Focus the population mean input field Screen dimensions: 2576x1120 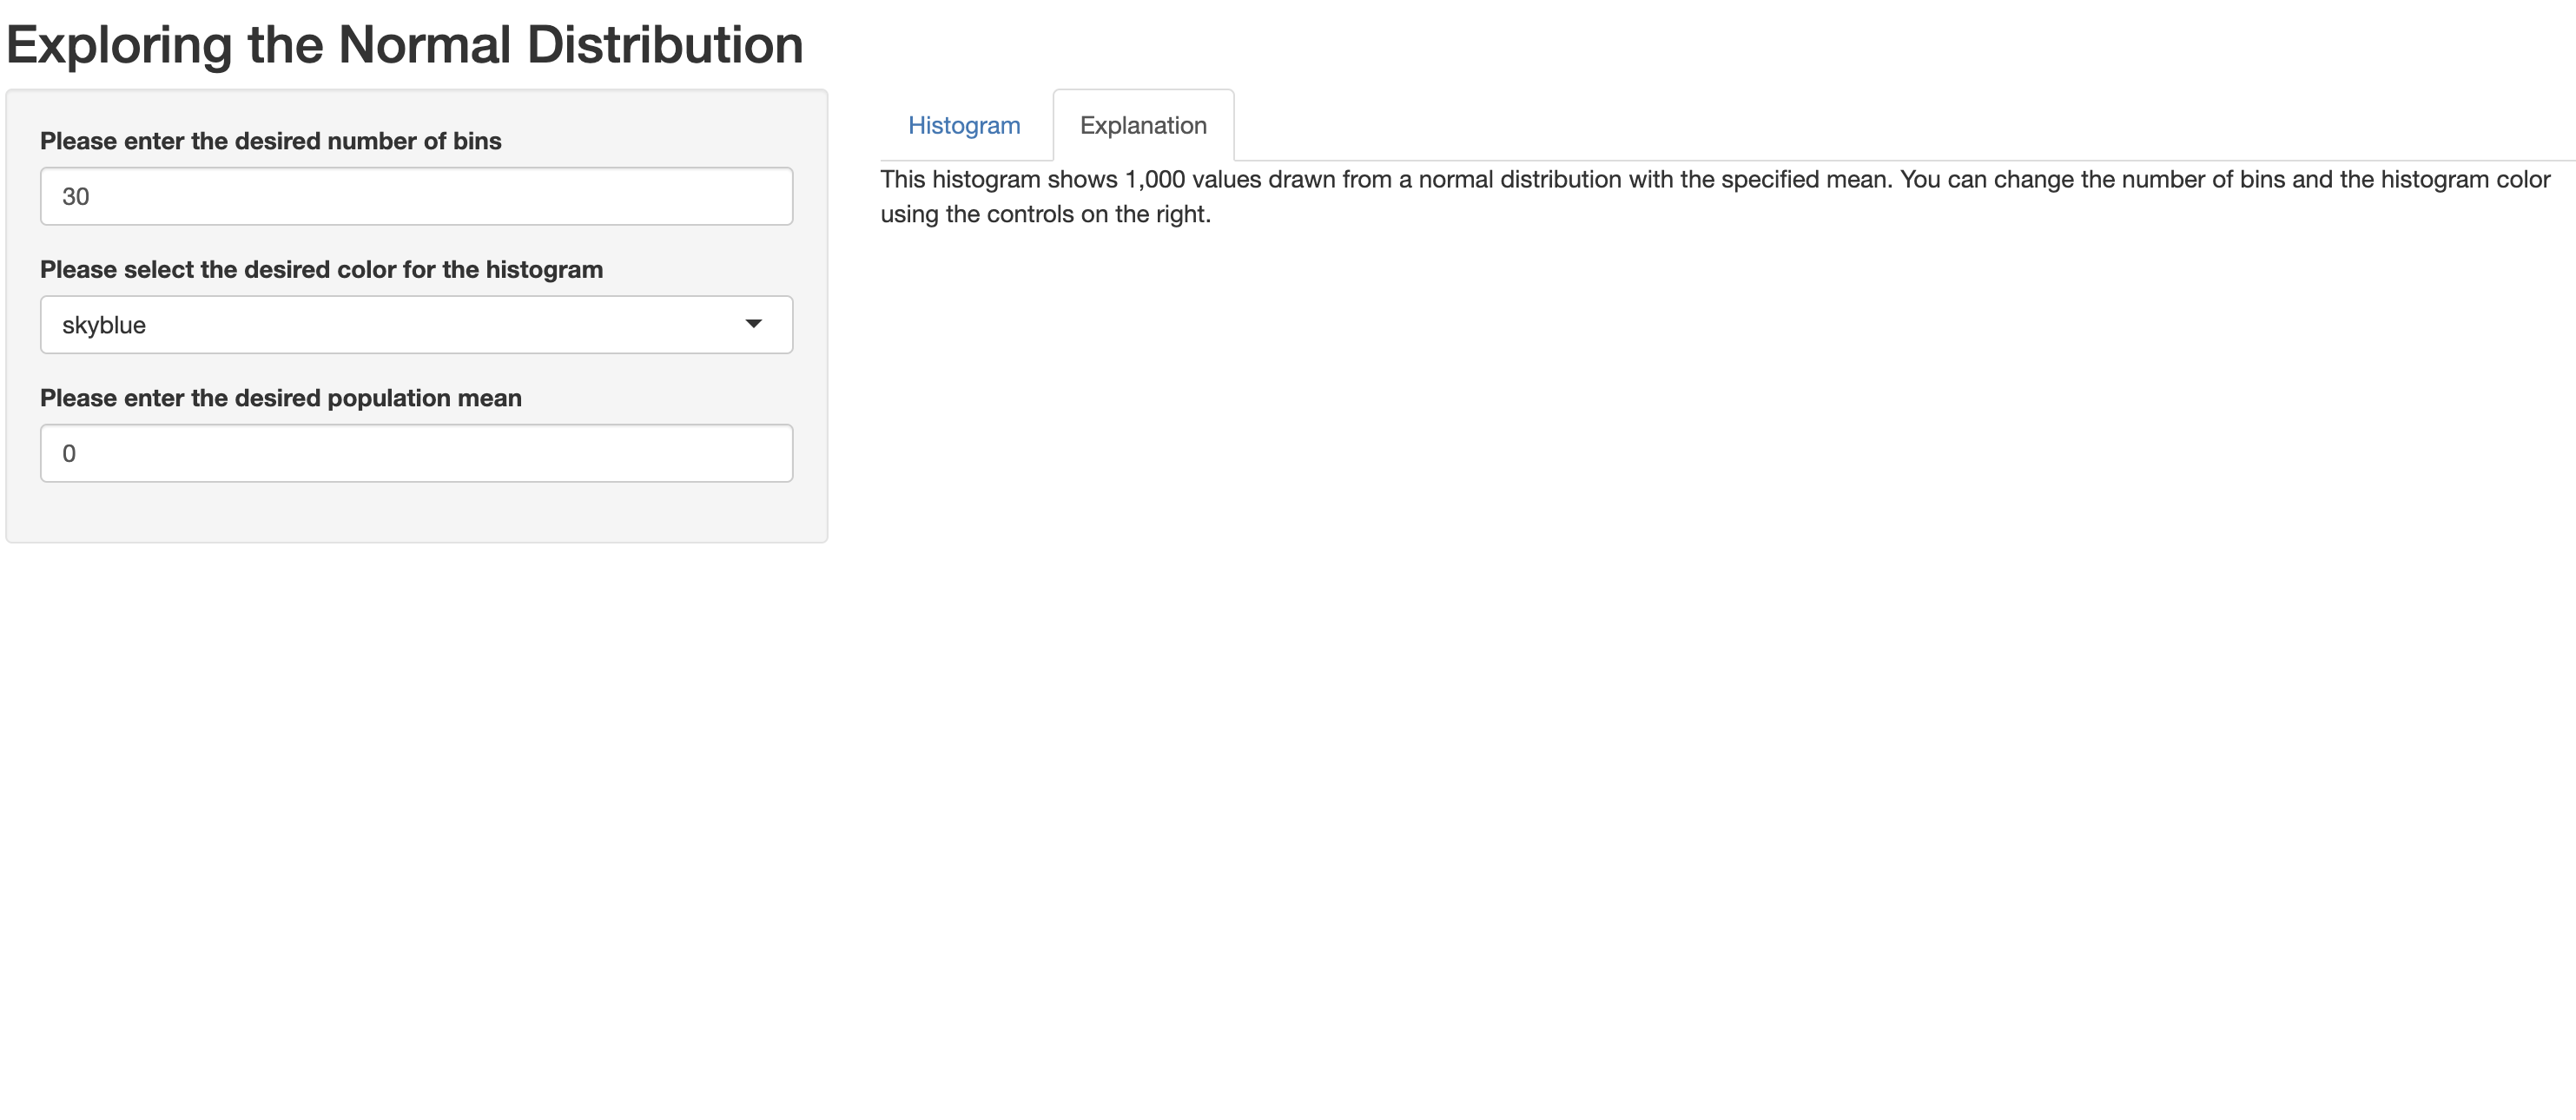[416, 453]
